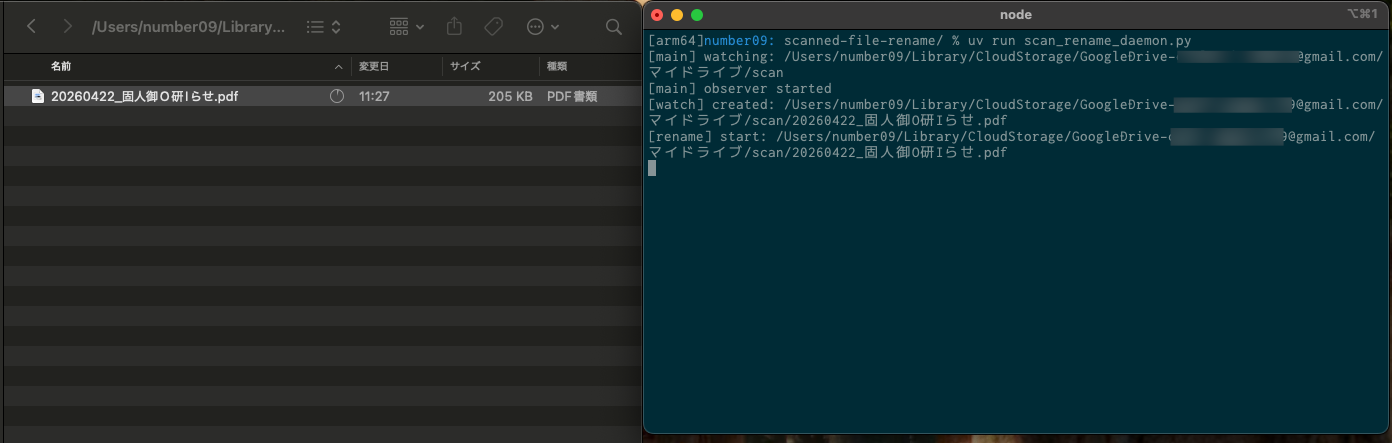Open the Finder group-by grid dropdown
This screenshot has width=1392, height=443.
[x=406, y=27]
